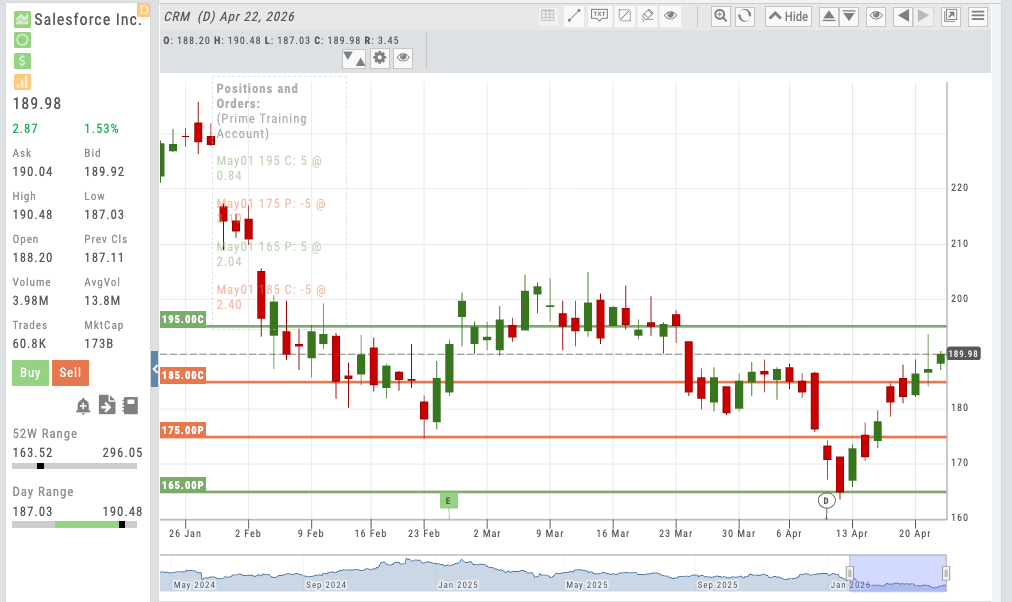The image size is (1012, 602).
Task: Click the zoom in magnifier icon
Action: click(x=721, y=16)
